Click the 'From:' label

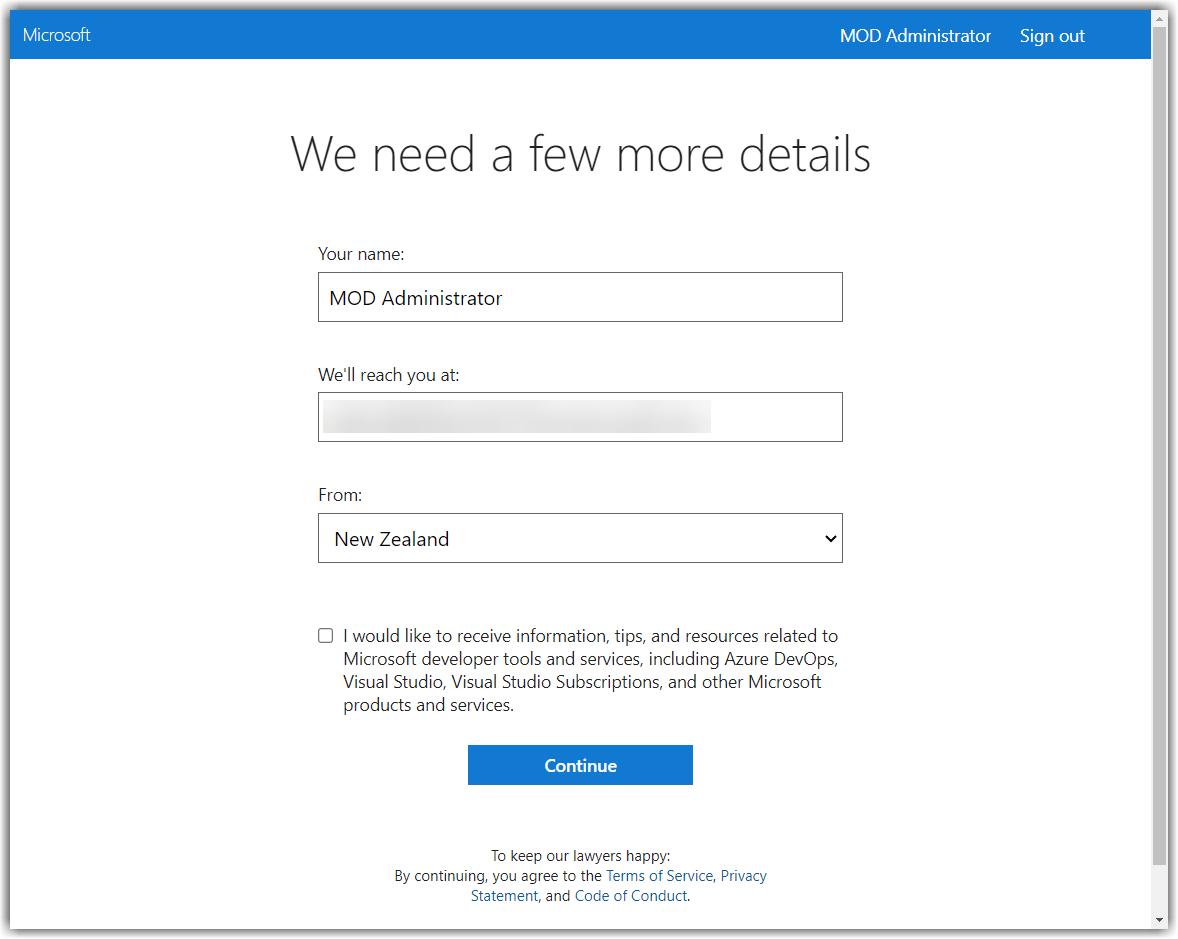click(x=340, y=495)
